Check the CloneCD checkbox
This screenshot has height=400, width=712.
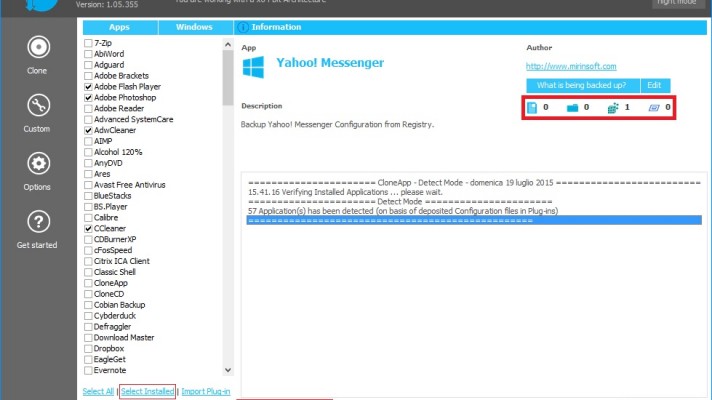click(88, 294)
